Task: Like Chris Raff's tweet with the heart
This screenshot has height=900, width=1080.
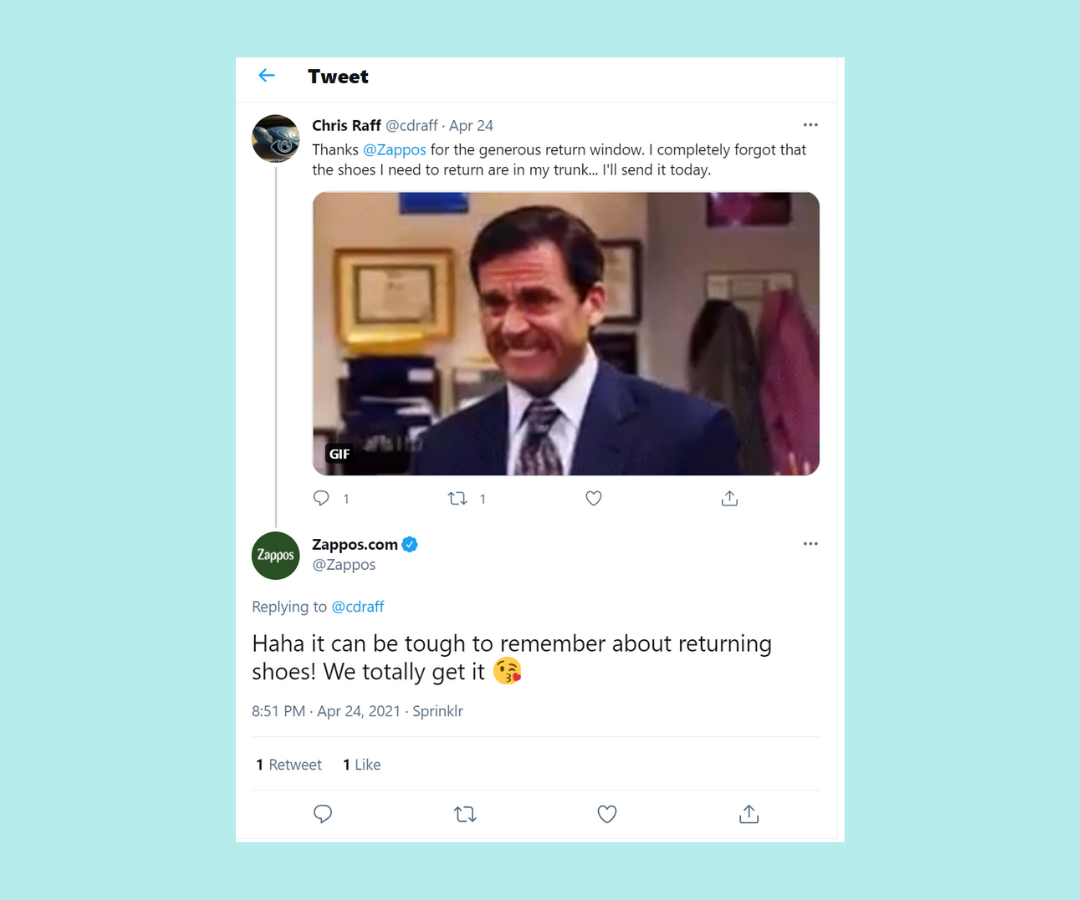Action: (x=594, y=498)
